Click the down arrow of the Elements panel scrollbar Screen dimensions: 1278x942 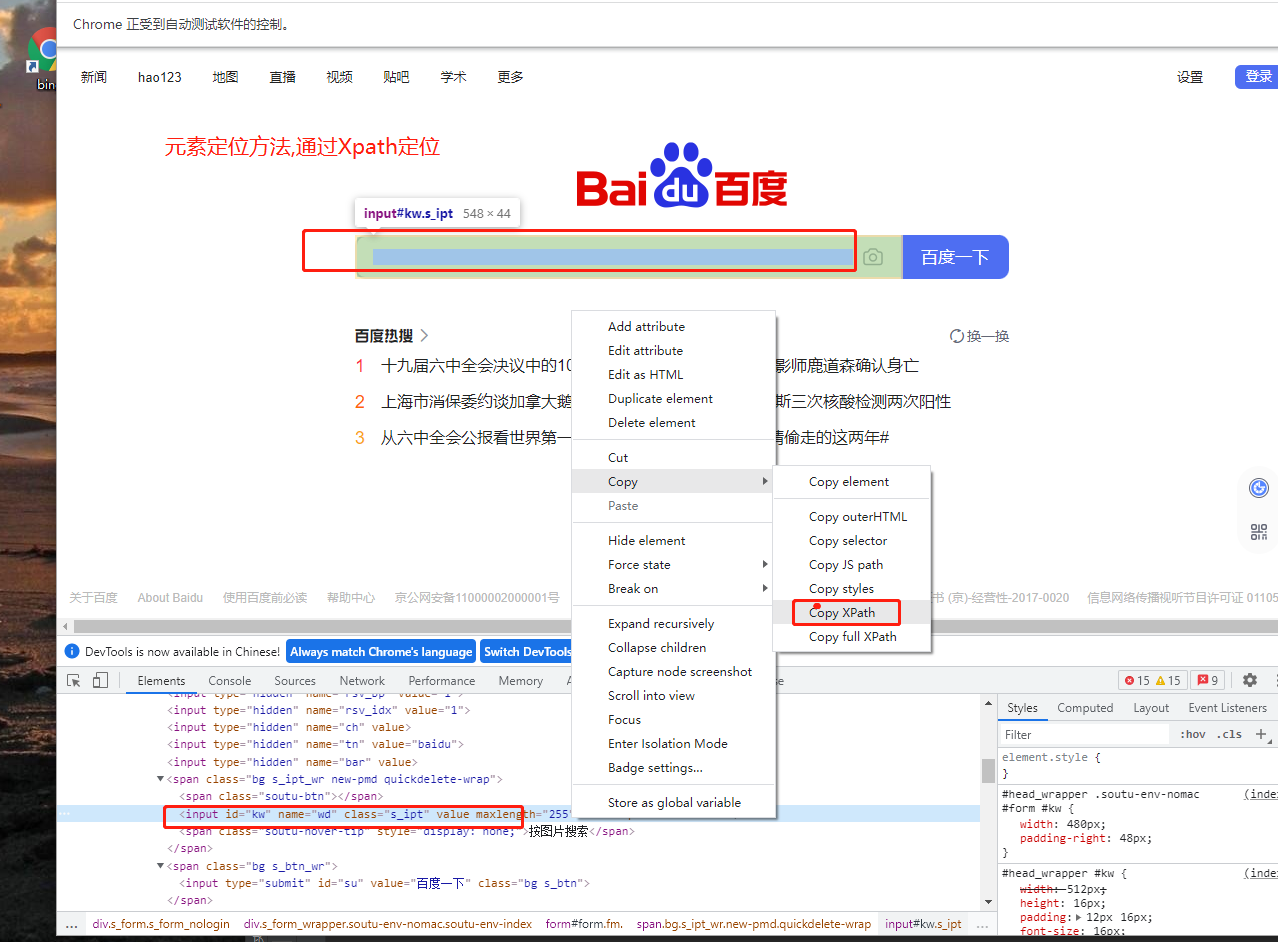tap(988, 903)
